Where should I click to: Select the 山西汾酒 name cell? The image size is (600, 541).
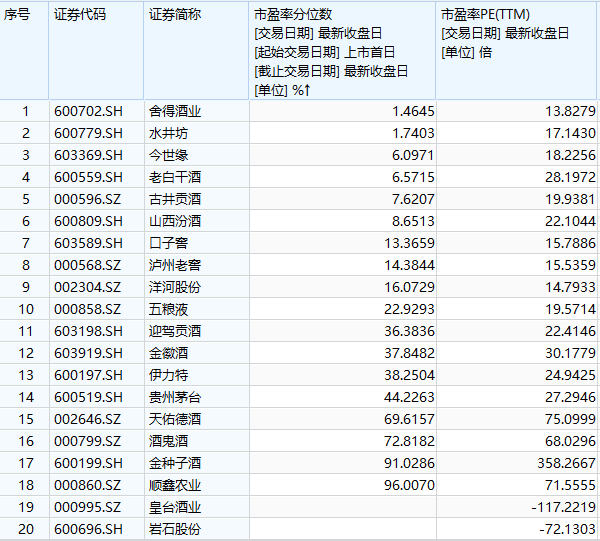point(175,221)
